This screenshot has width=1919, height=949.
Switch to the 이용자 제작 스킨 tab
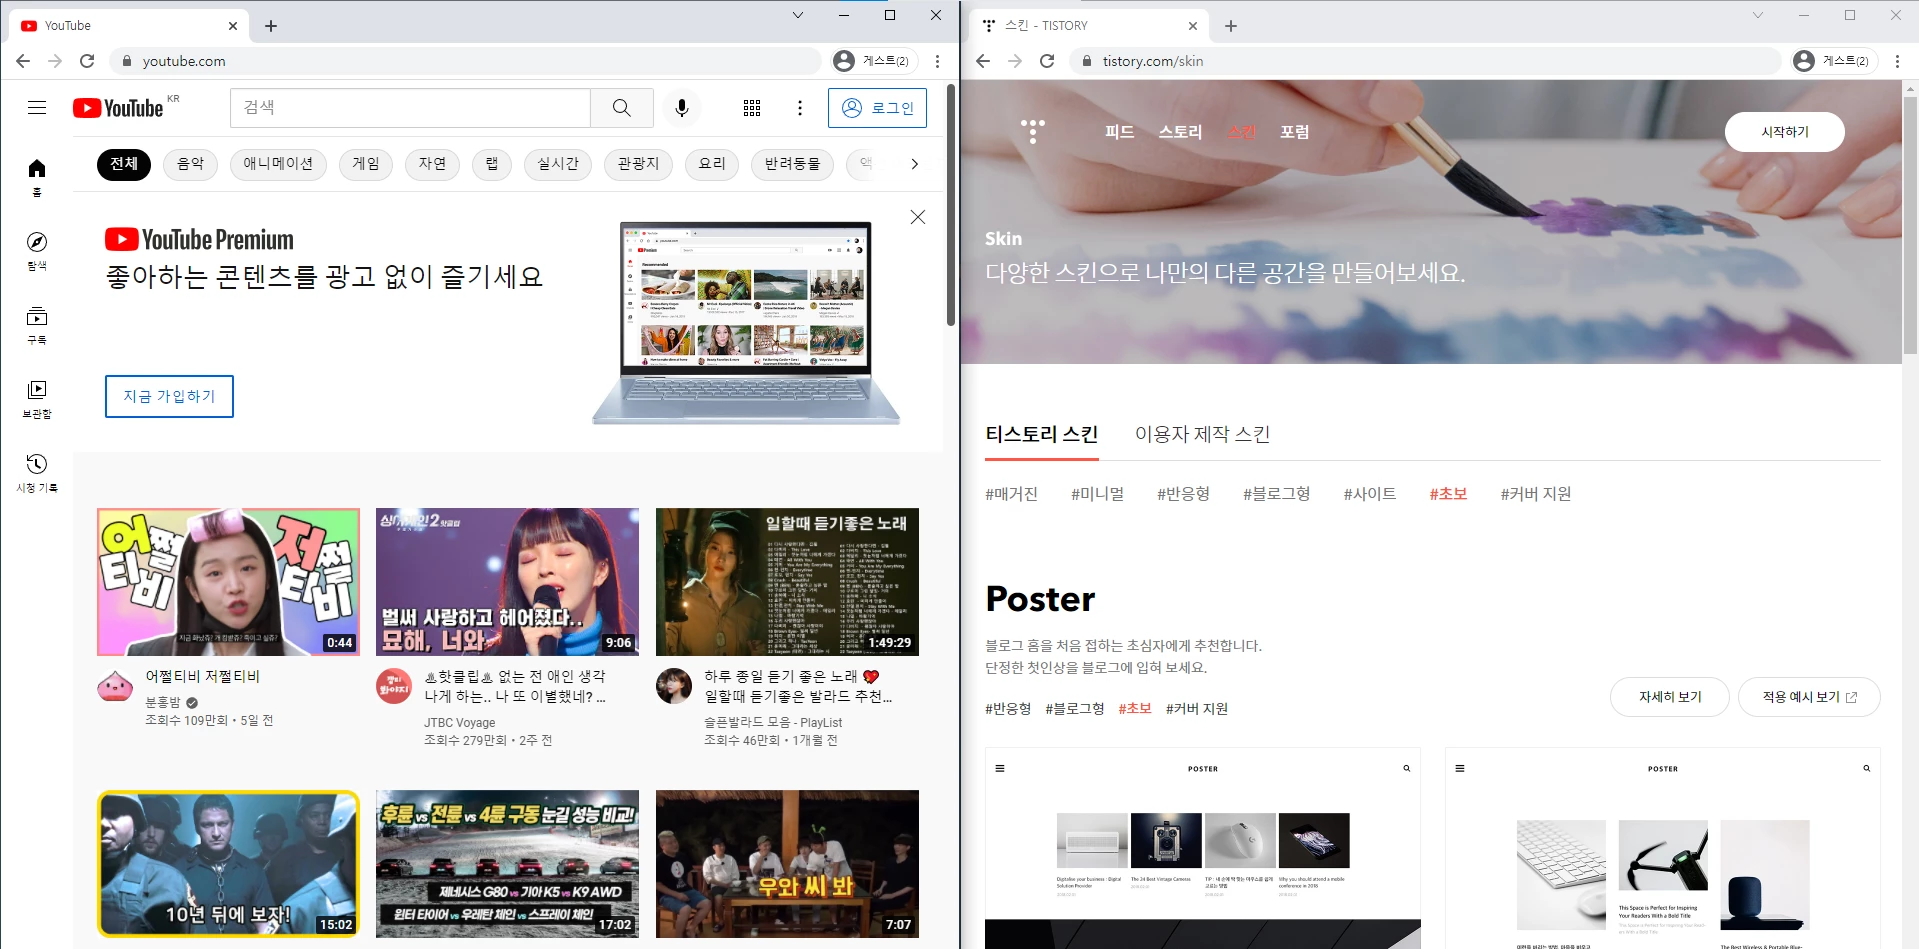(1202, 434)
